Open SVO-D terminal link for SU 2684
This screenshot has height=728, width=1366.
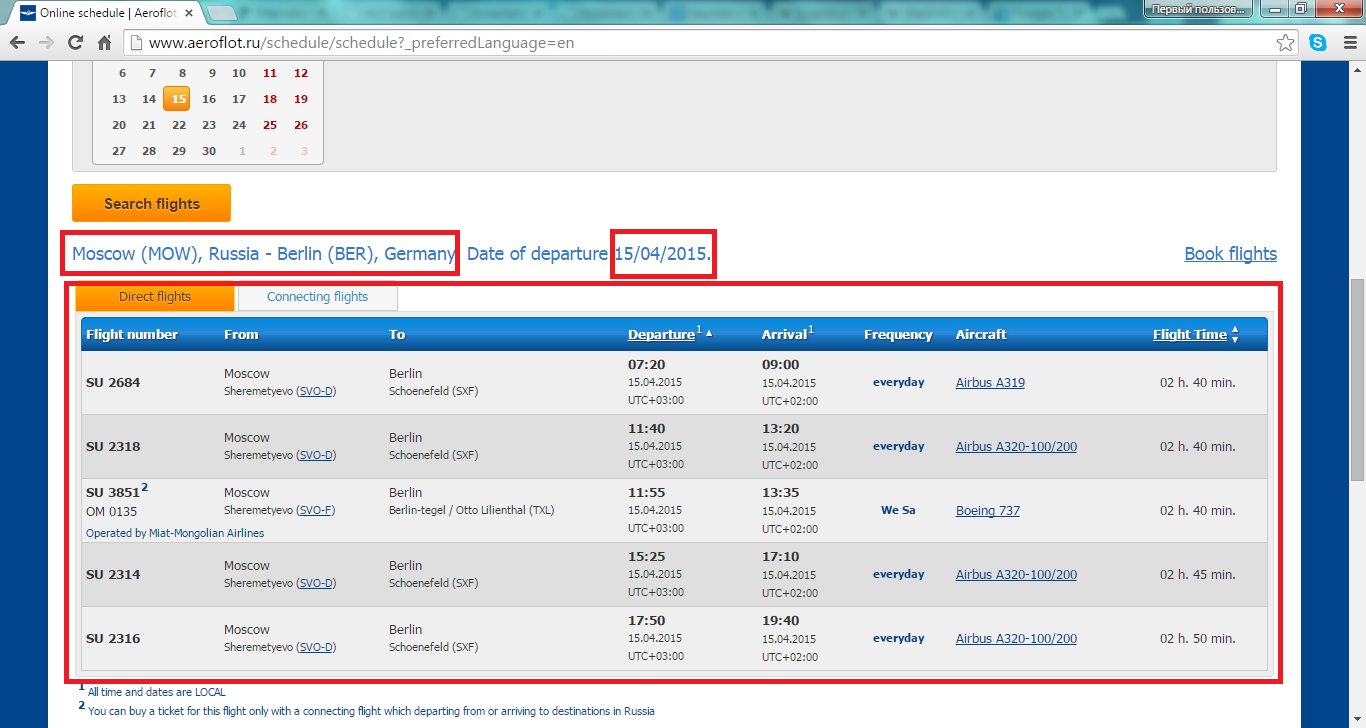[x=316, y=391]
